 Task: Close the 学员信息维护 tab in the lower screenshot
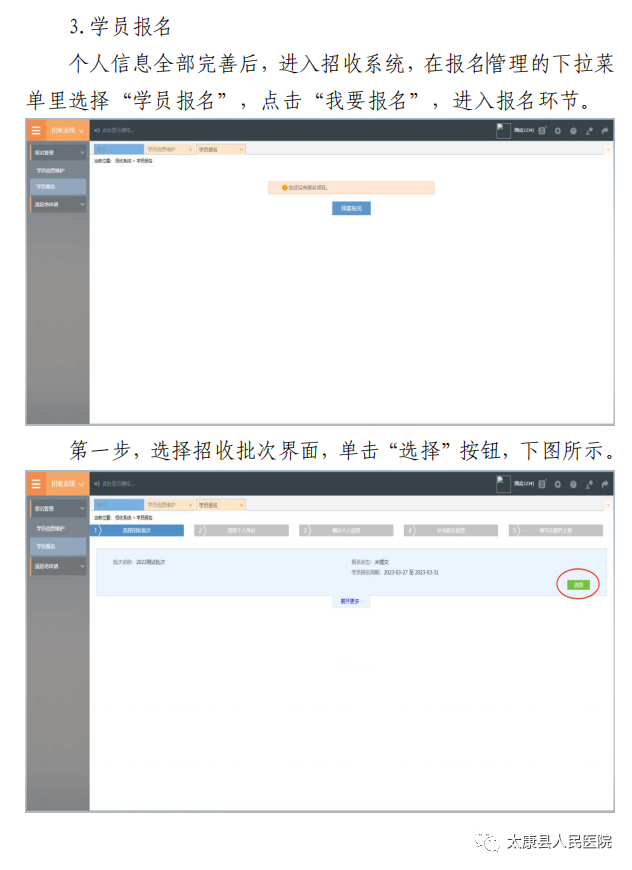pos(190,505)
